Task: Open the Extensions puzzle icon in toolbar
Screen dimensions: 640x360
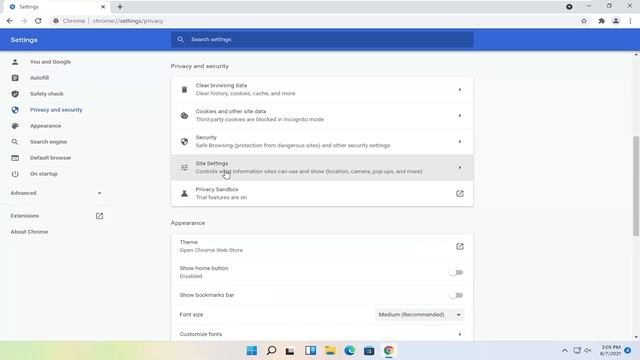Action: [x=601, y=21]
